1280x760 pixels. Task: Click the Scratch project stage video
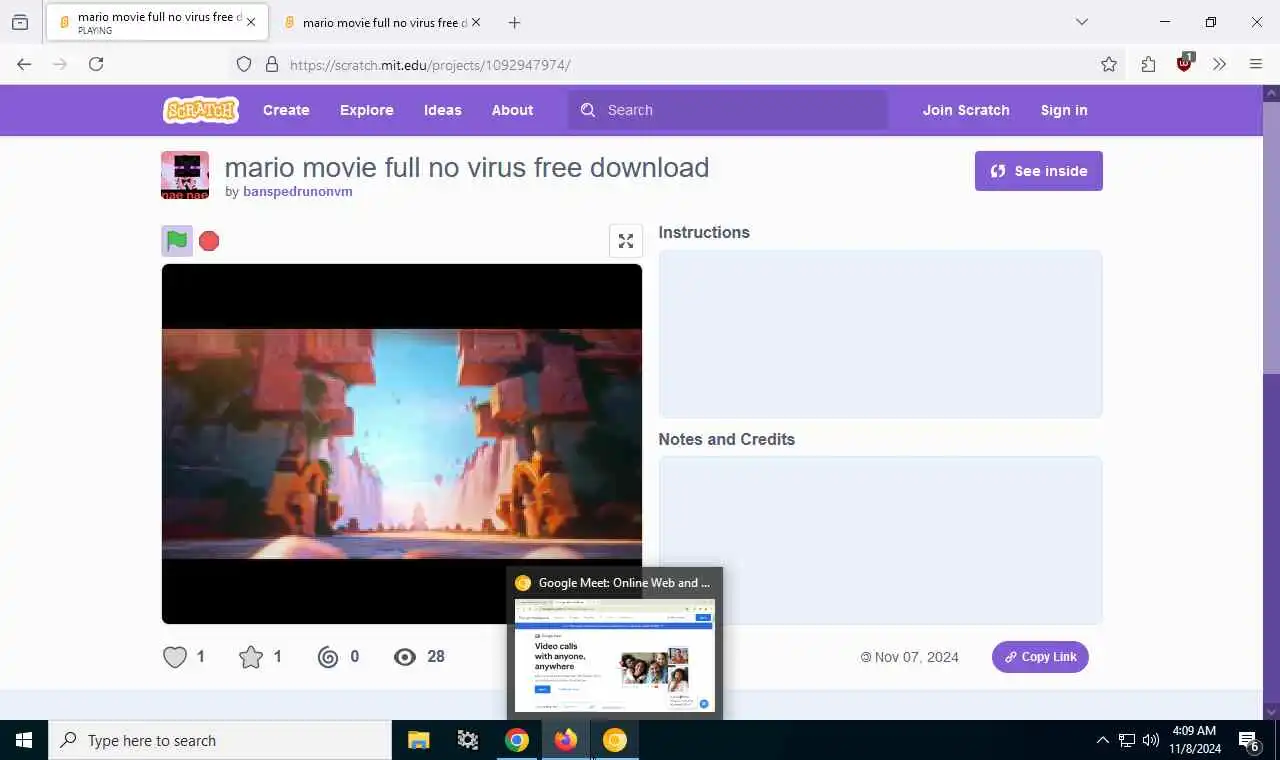[402, 444]
